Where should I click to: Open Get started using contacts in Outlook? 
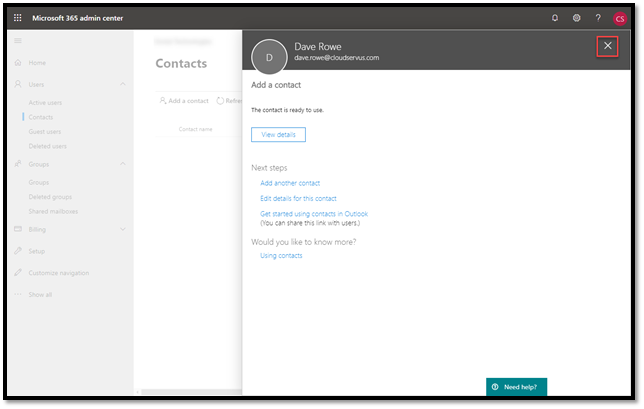(314, 214)
